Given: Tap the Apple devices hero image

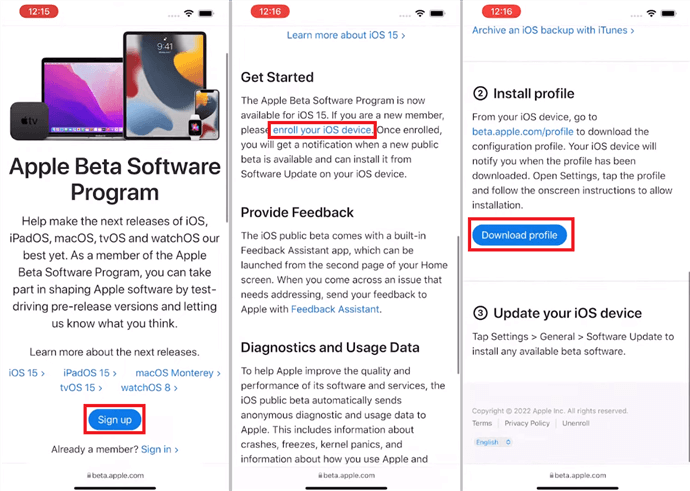Looking at the screenshot, I should click(x=115, y=86).
